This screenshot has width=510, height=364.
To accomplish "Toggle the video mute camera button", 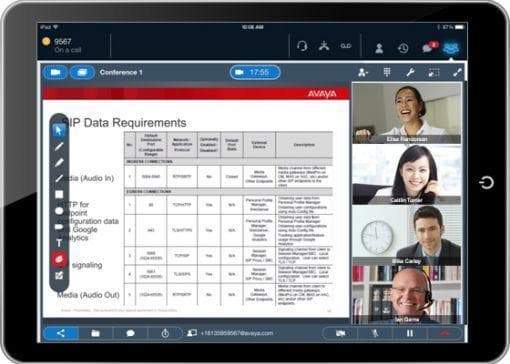I will point(340,333).
